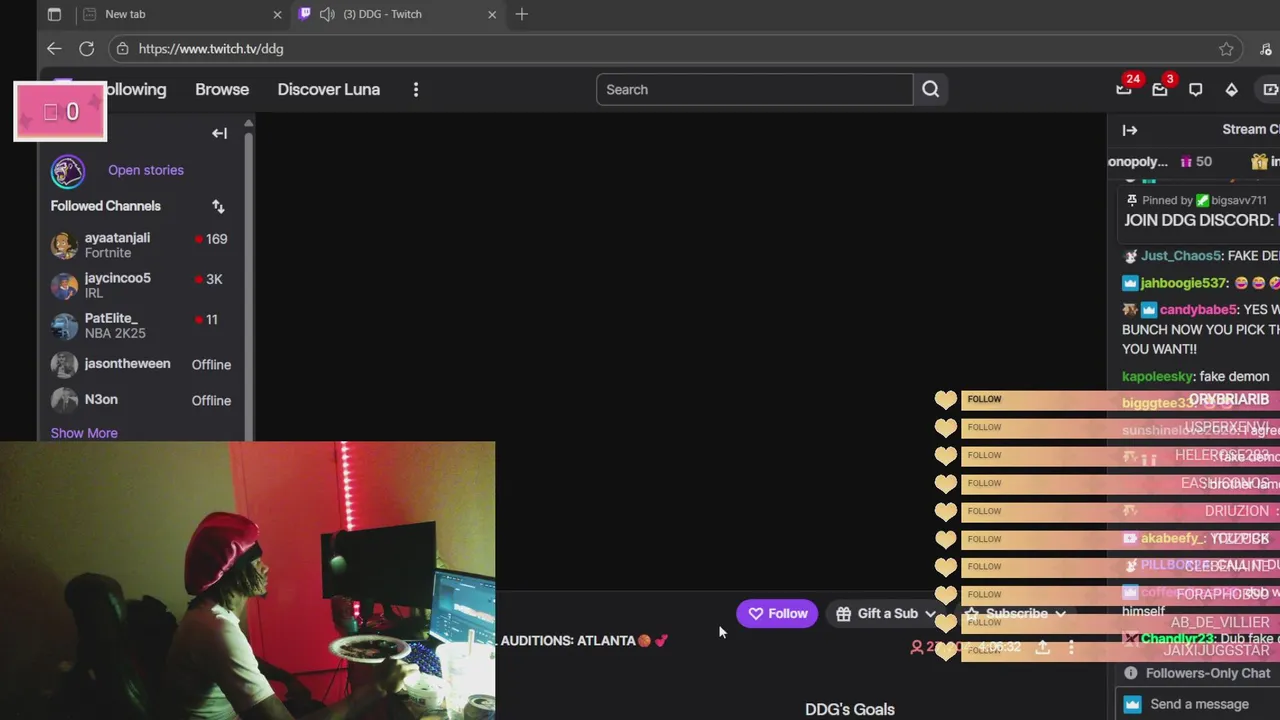Click akabeefy_ username in chat
Screen dimensions: 1280x720
pyautogui.click(x=1171, y=539)
